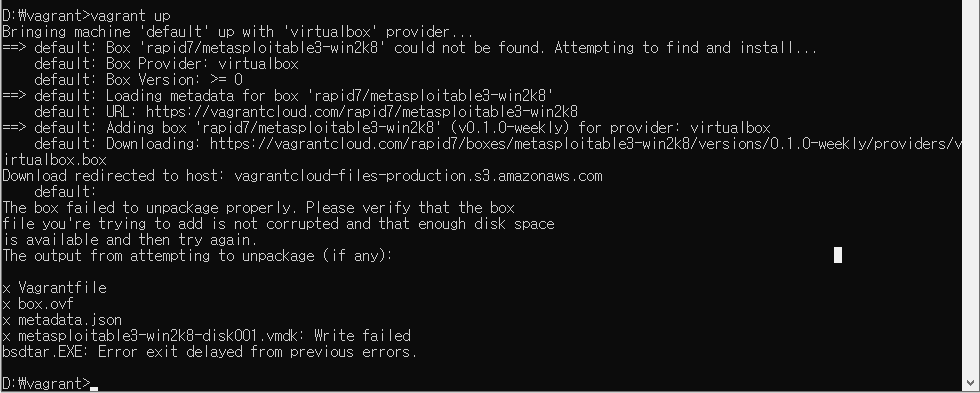Click the 'vagrant up' command text
This screenshot has width=980, height=393.
(130, 16)
